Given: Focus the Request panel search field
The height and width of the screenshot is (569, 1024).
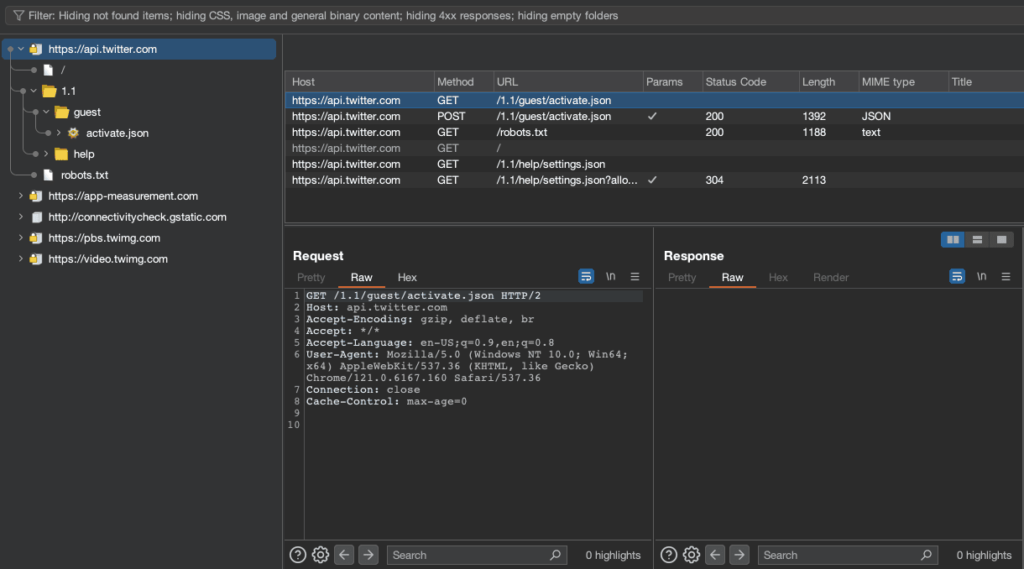Looking at the screenshot, I should (x=477, y=555).
